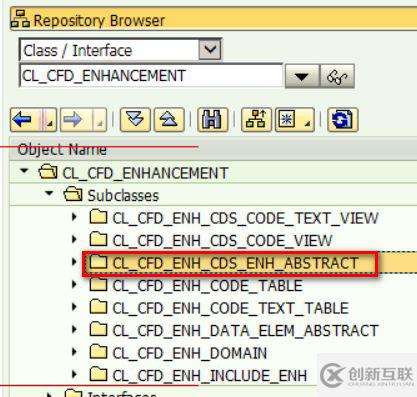Select CL_CFD_ENH_CODE_TABLE subclass

pos(207,286)
